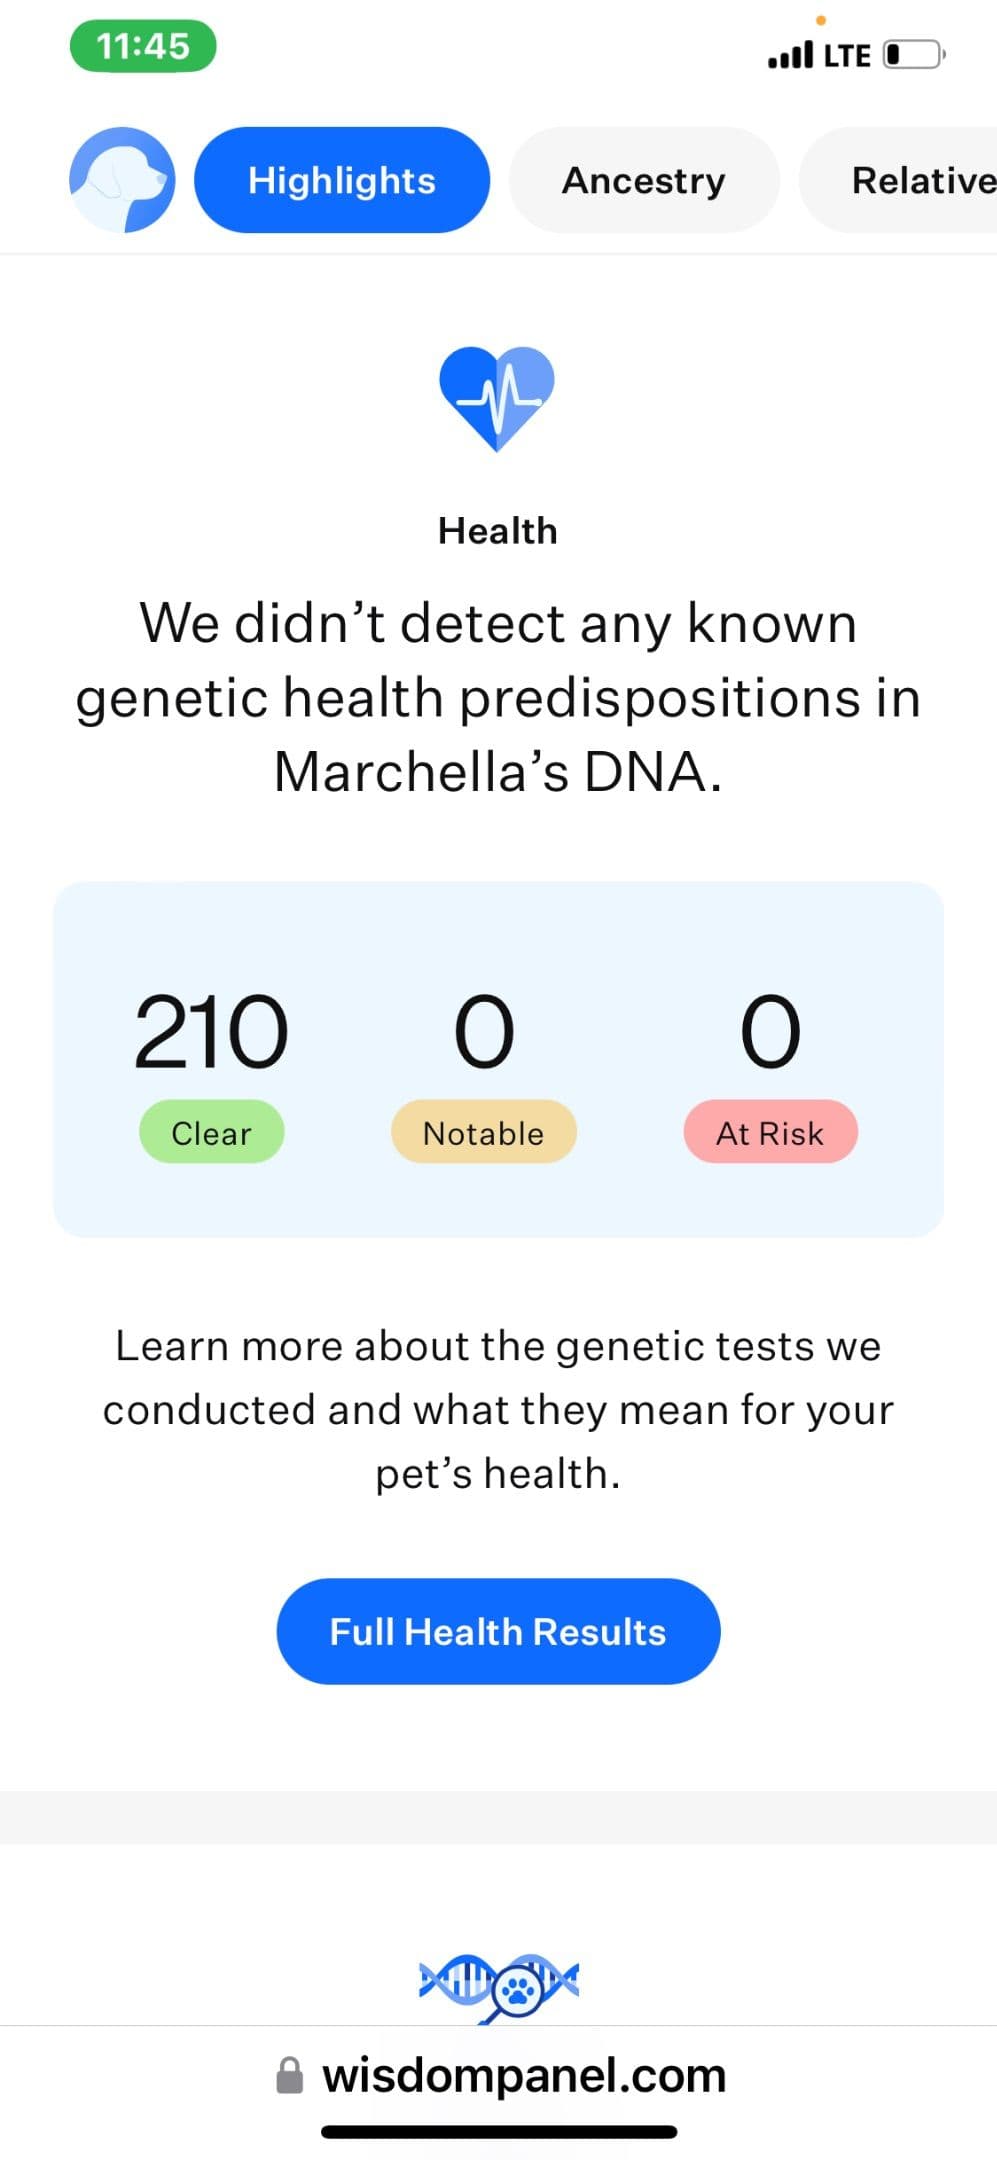Image resolution: width=997 pixels, height=2160 pixels.
Task: Tap the zero count above At Risk
Action: 770,1031
